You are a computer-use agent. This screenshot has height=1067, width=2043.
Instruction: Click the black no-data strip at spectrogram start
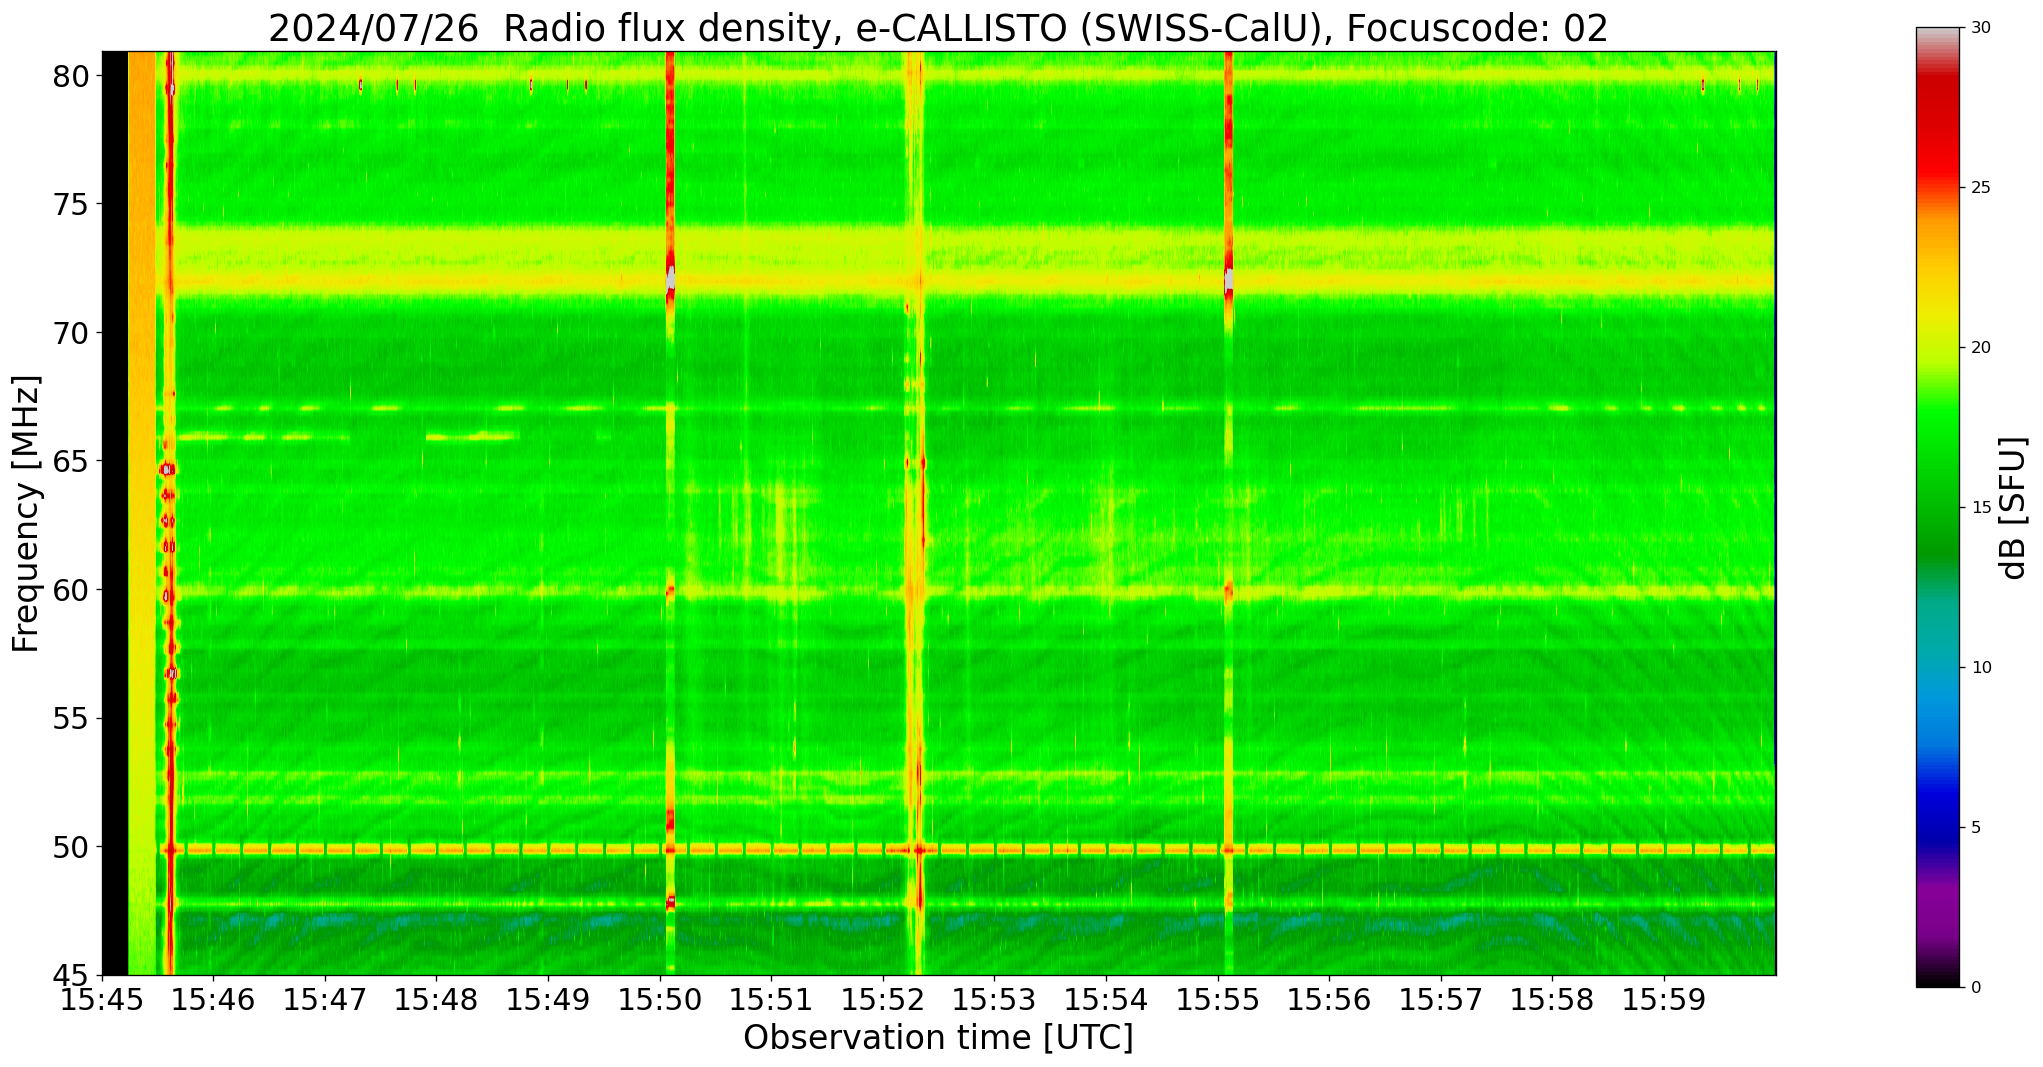pyautogui.click(x=115, y=513)
